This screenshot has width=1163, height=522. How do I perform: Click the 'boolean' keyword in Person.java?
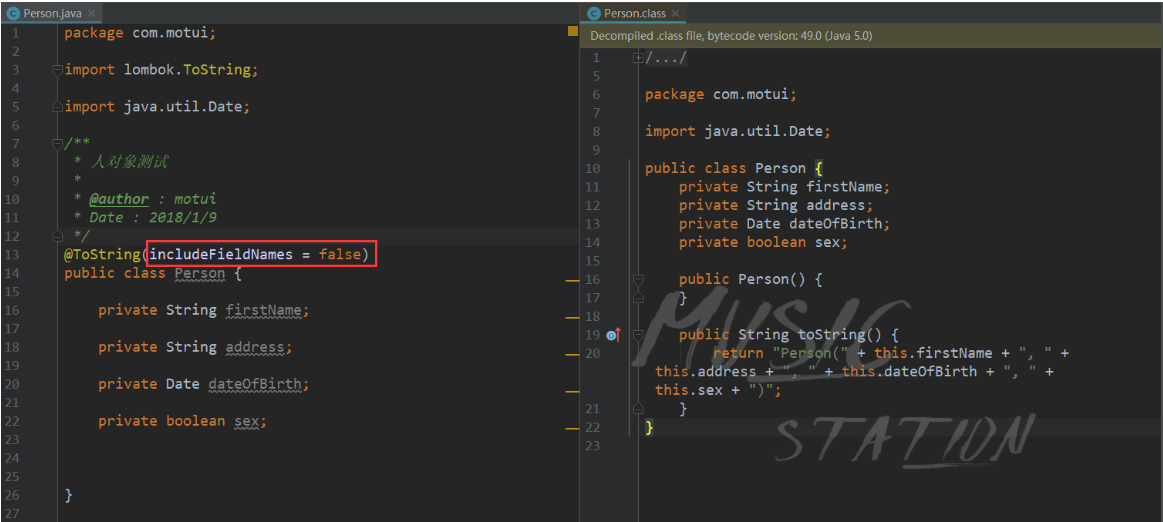coord(195,421)
